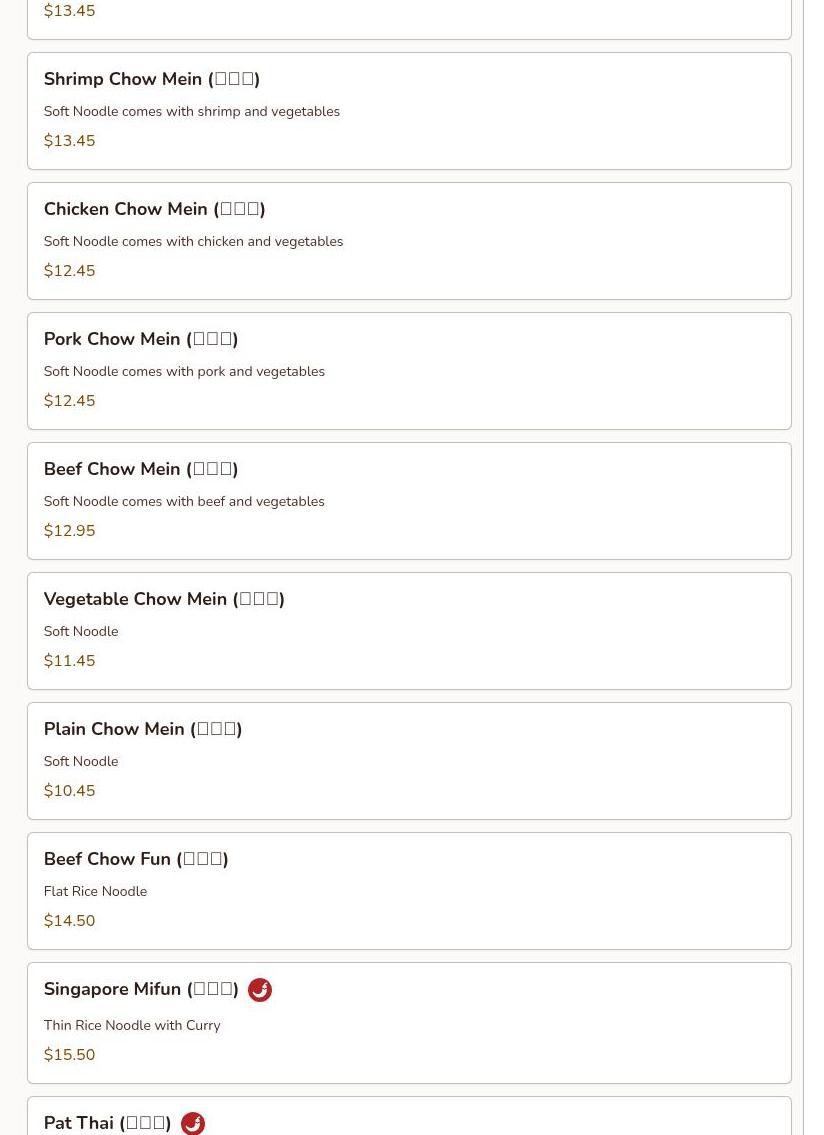This screenshot has height=1135, width=824.
Task: Click the spicy pepper icon beside Pat Thai
Action: (193, 1123)
